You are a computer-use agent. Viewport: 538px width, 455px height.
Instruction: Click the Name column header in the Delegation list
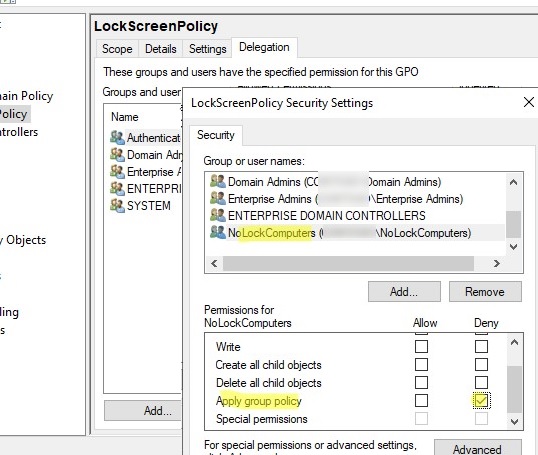tap(125, 117)
